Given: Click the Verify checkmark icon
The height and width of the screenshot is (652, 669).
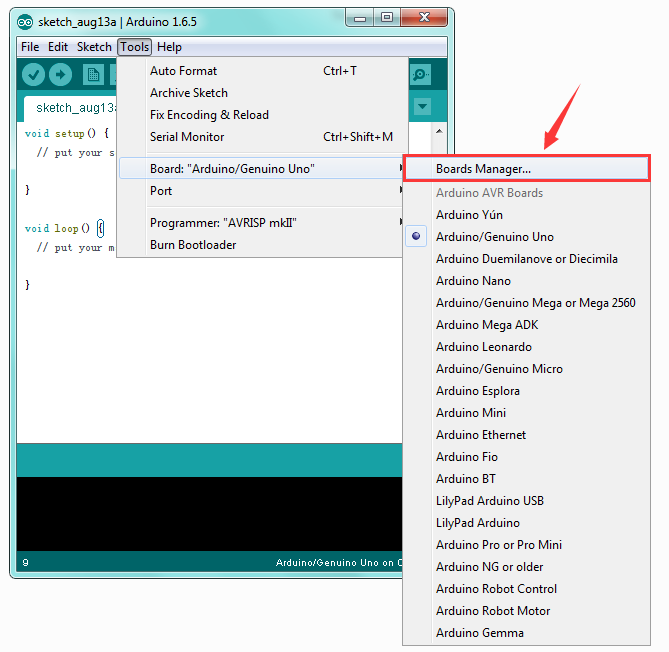Looking at the screenshot, I should click(x=33, y=75).
